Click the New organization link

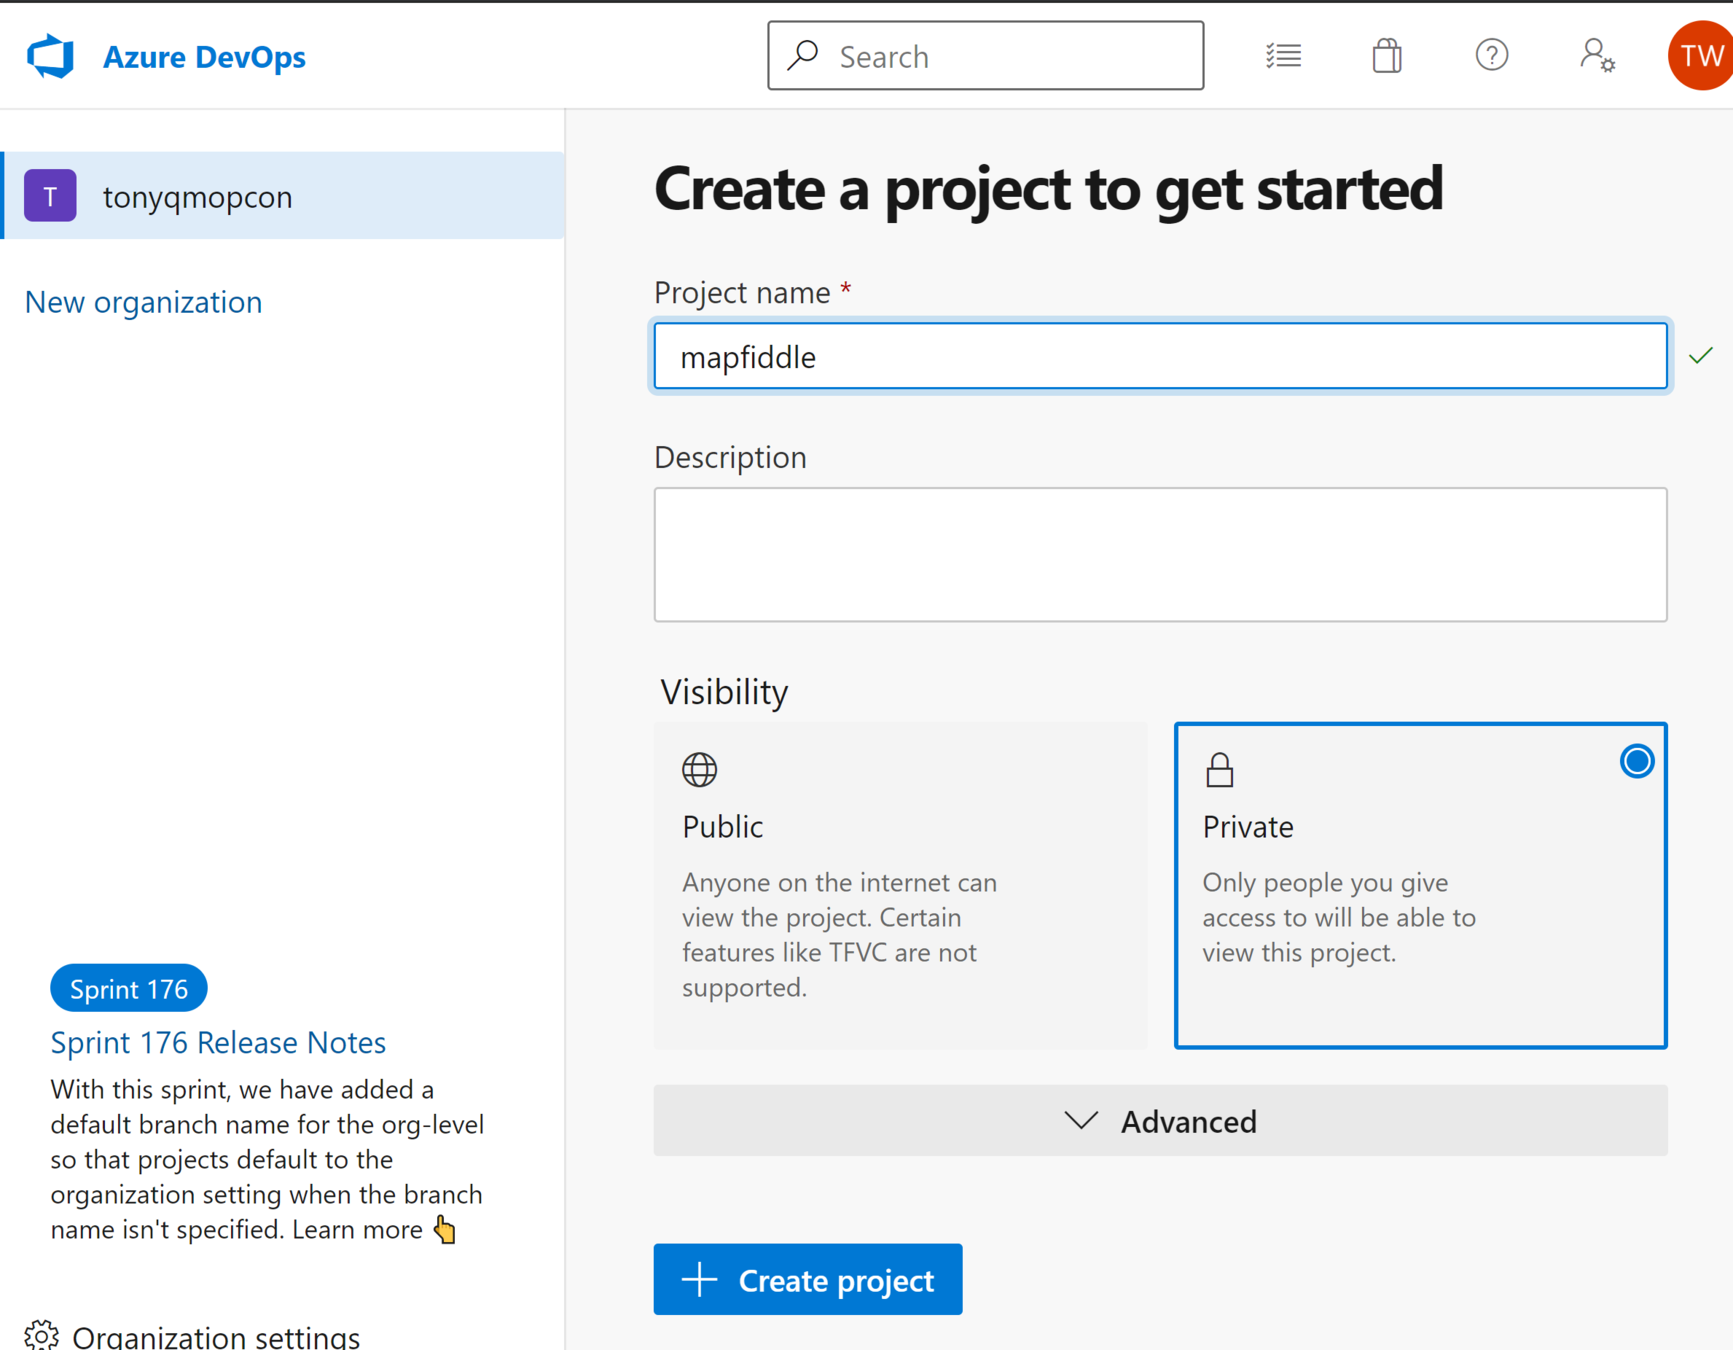[143, 302]
